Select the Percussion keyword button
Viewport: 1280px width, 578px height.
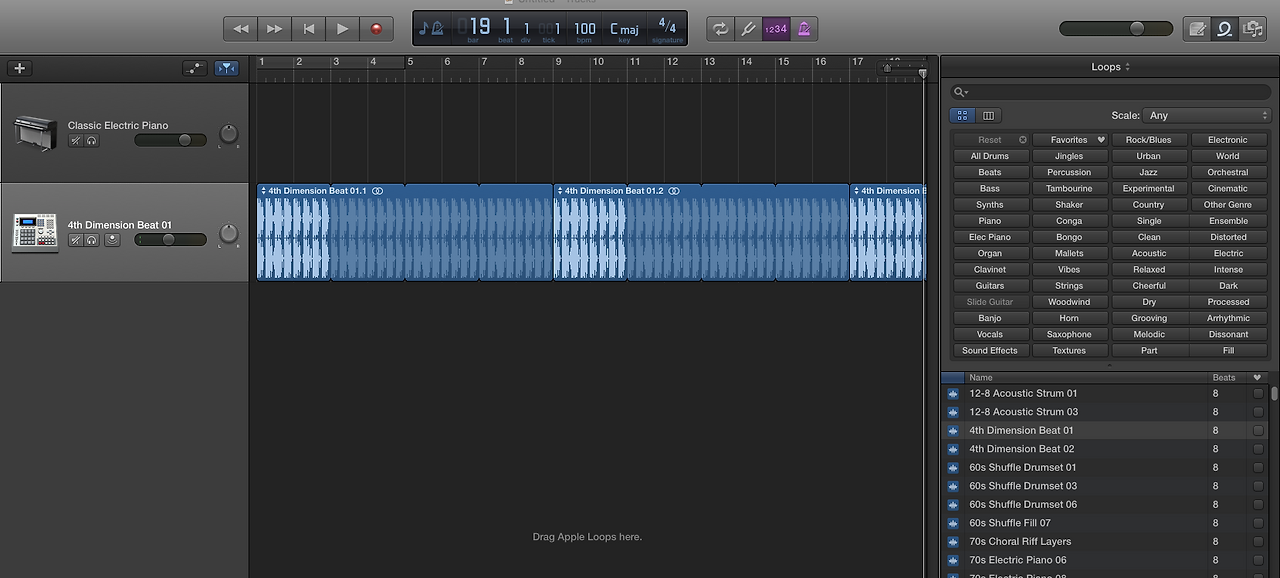point(1070,172)
